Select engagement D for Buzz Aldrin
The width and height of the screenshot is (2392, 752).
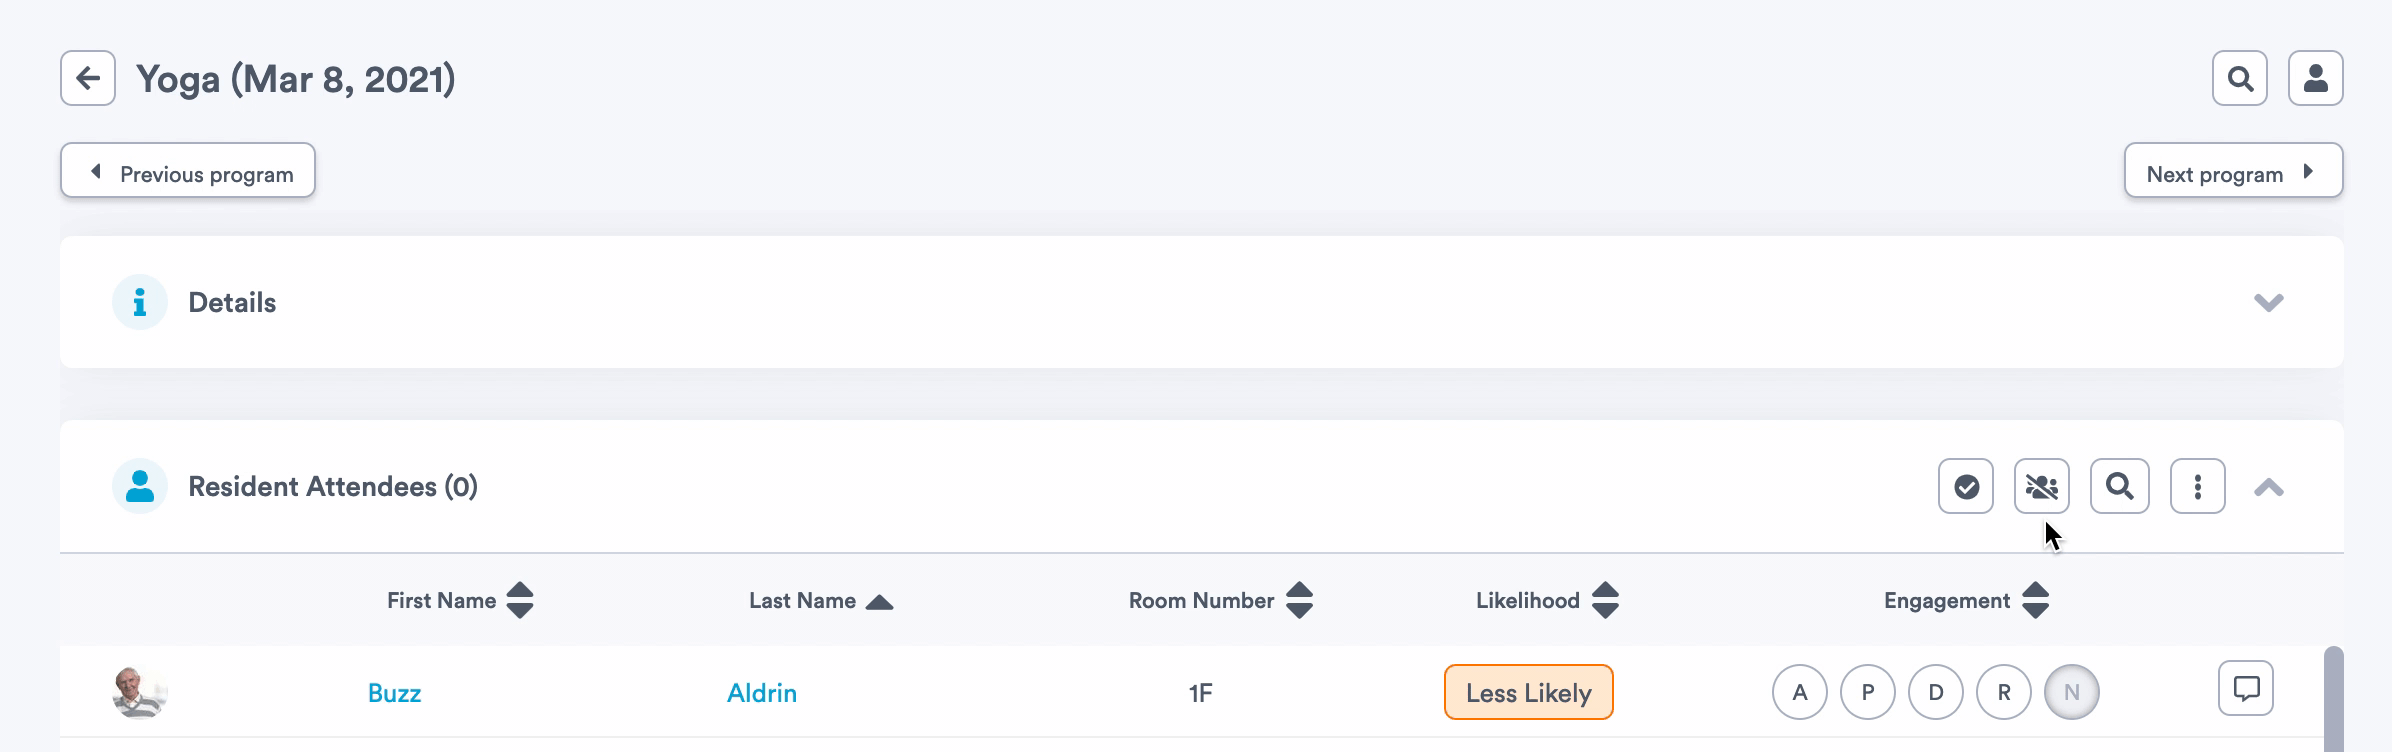pyautogui.click(x=1935, y=692)
